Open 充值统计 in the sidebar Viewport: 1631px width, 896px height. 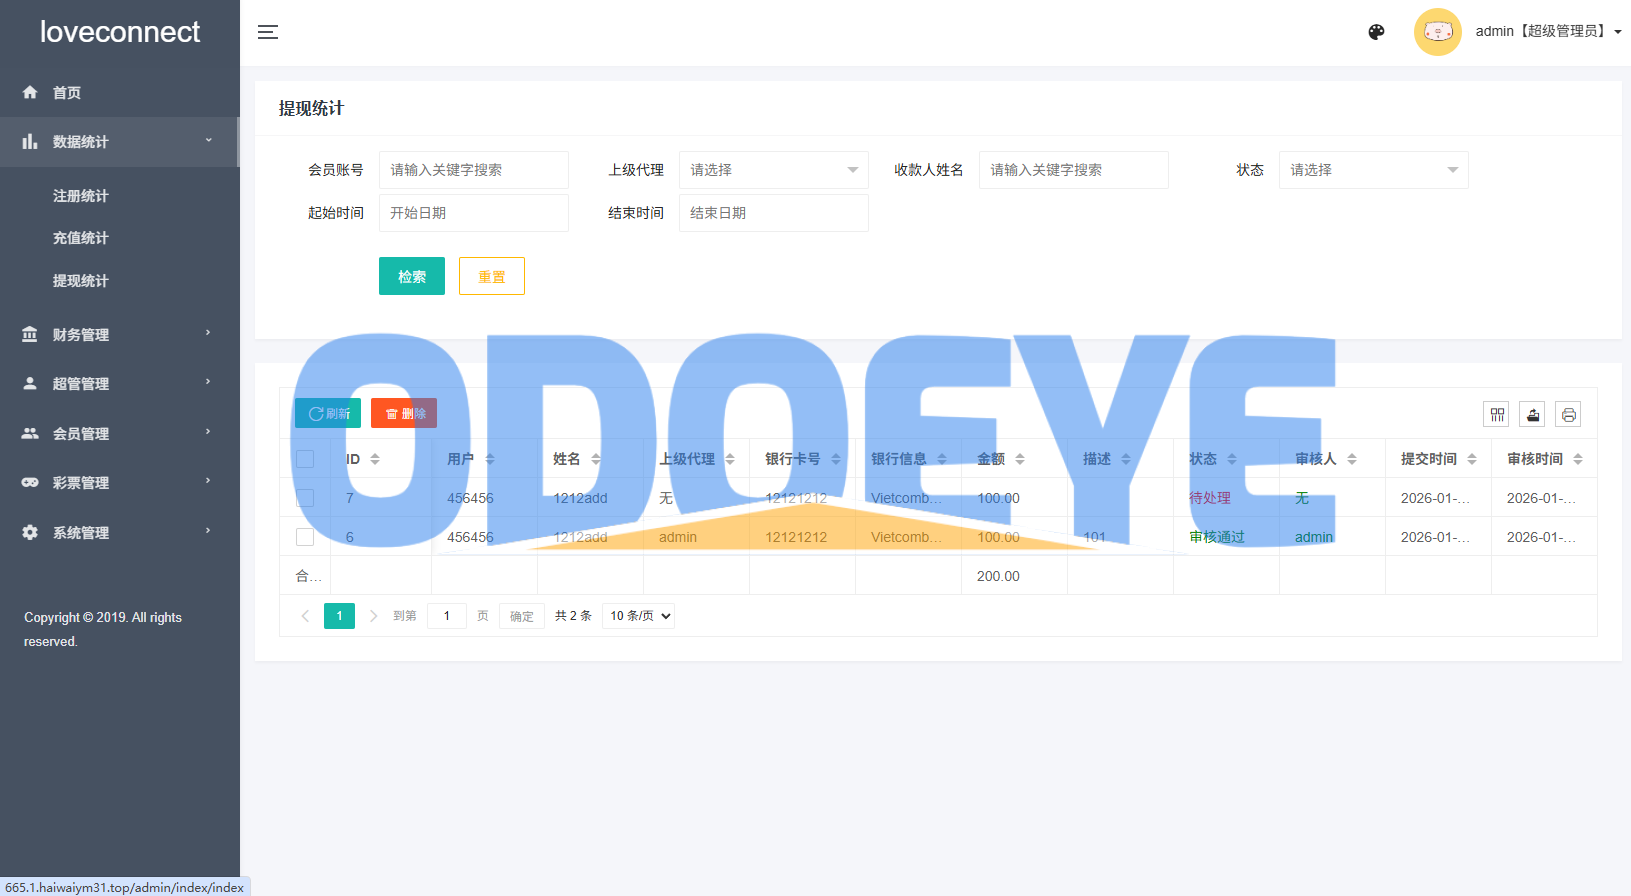(x=80, y=238)
